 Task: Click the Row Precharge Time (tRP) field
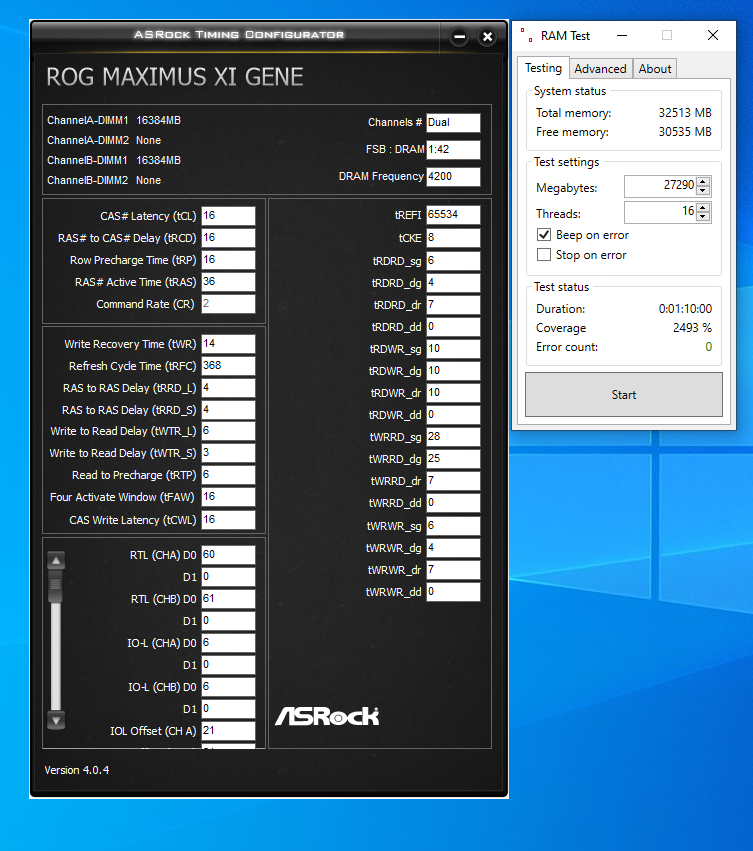coord(228,260)
